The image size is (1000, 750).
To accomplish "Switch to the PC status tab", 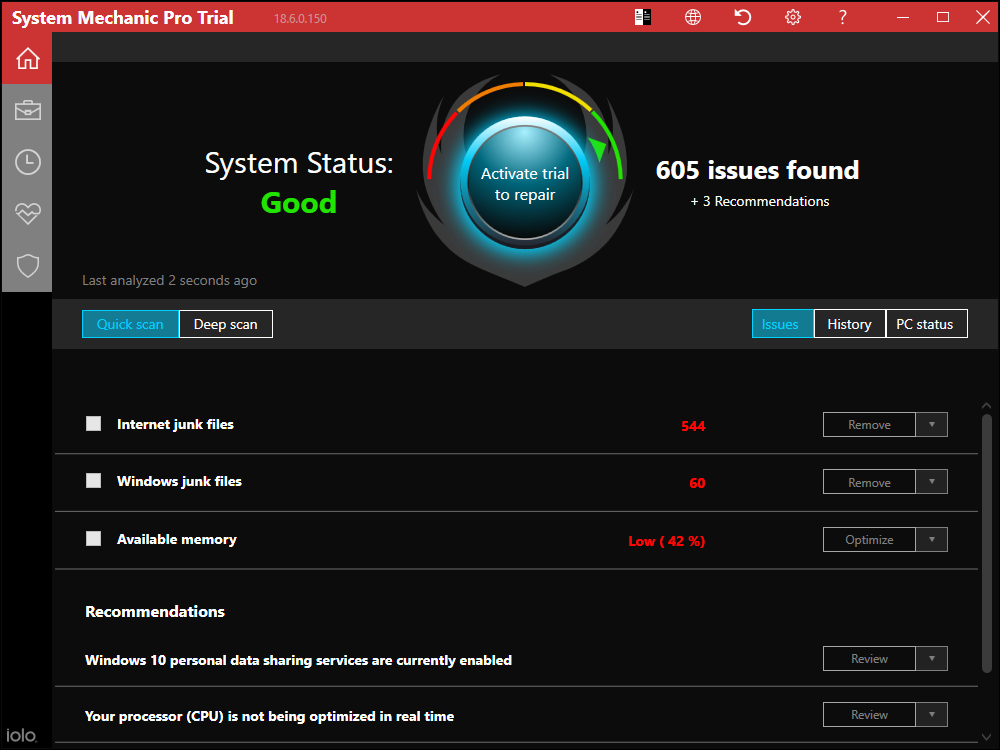I will pyautogui.click(x=926, y=323).
